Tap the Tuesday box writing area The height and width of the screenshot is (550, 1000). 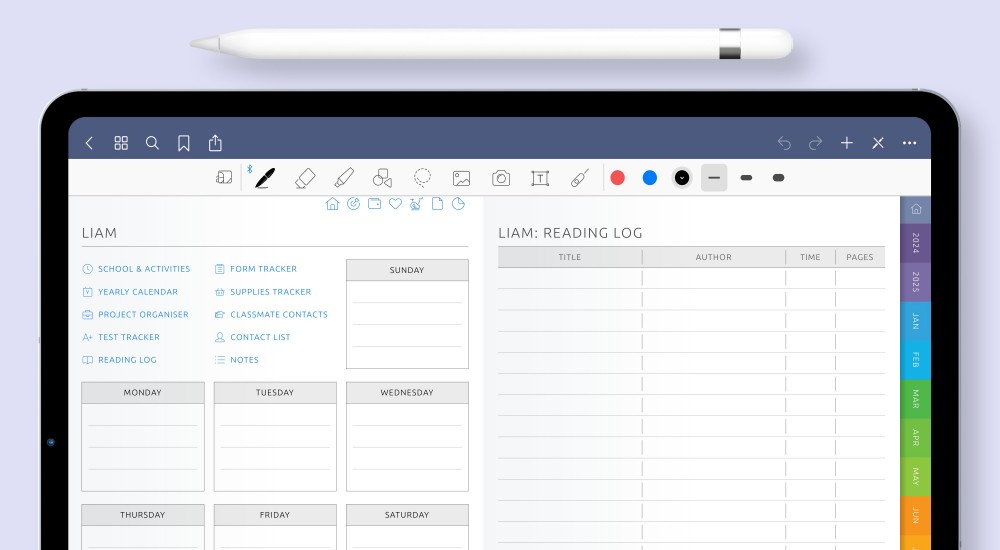point(275,447)
